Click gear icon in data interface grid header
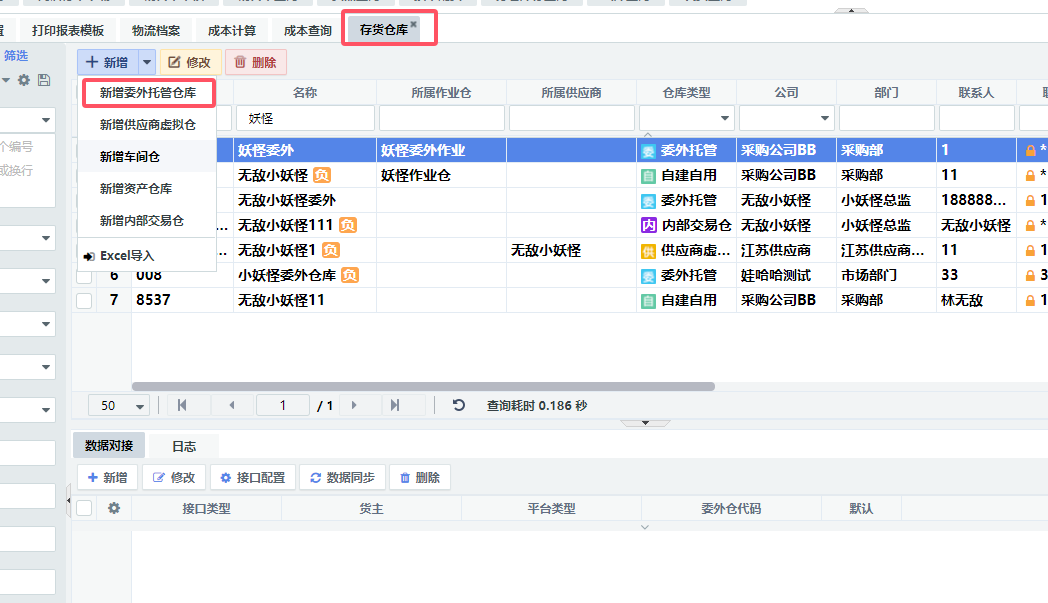 pyautogui.click(x=114, y=508)
